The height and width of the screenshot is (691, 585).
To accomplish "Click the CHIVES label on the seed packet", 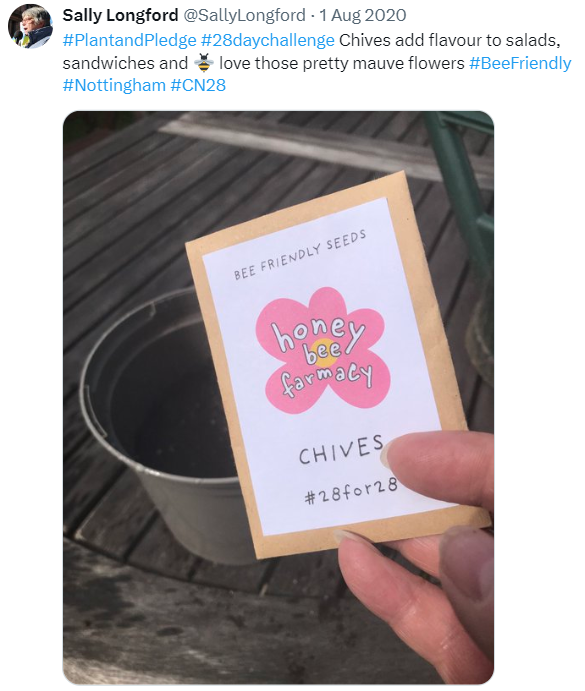I will (x=341, y=450).
